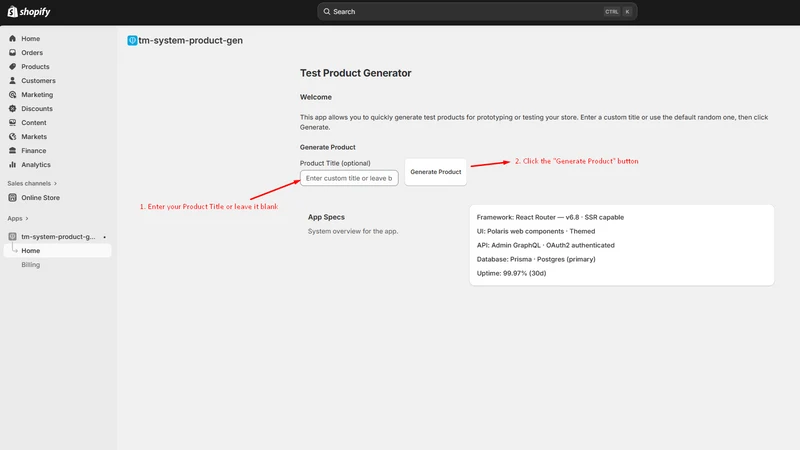This screenshot has height=450, width=800.
Task: Click 'Framework: React Router' spec line
Action: click(550, 217)
